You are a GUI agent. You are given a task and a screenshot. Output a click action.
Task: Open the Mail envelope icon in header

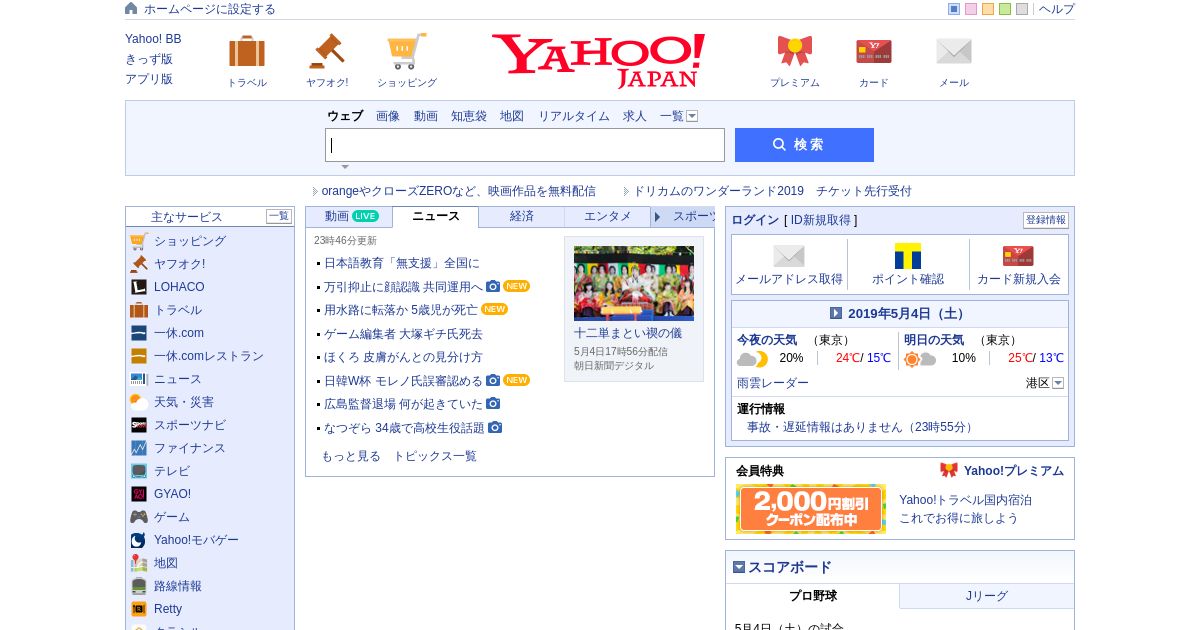(954, 51)
